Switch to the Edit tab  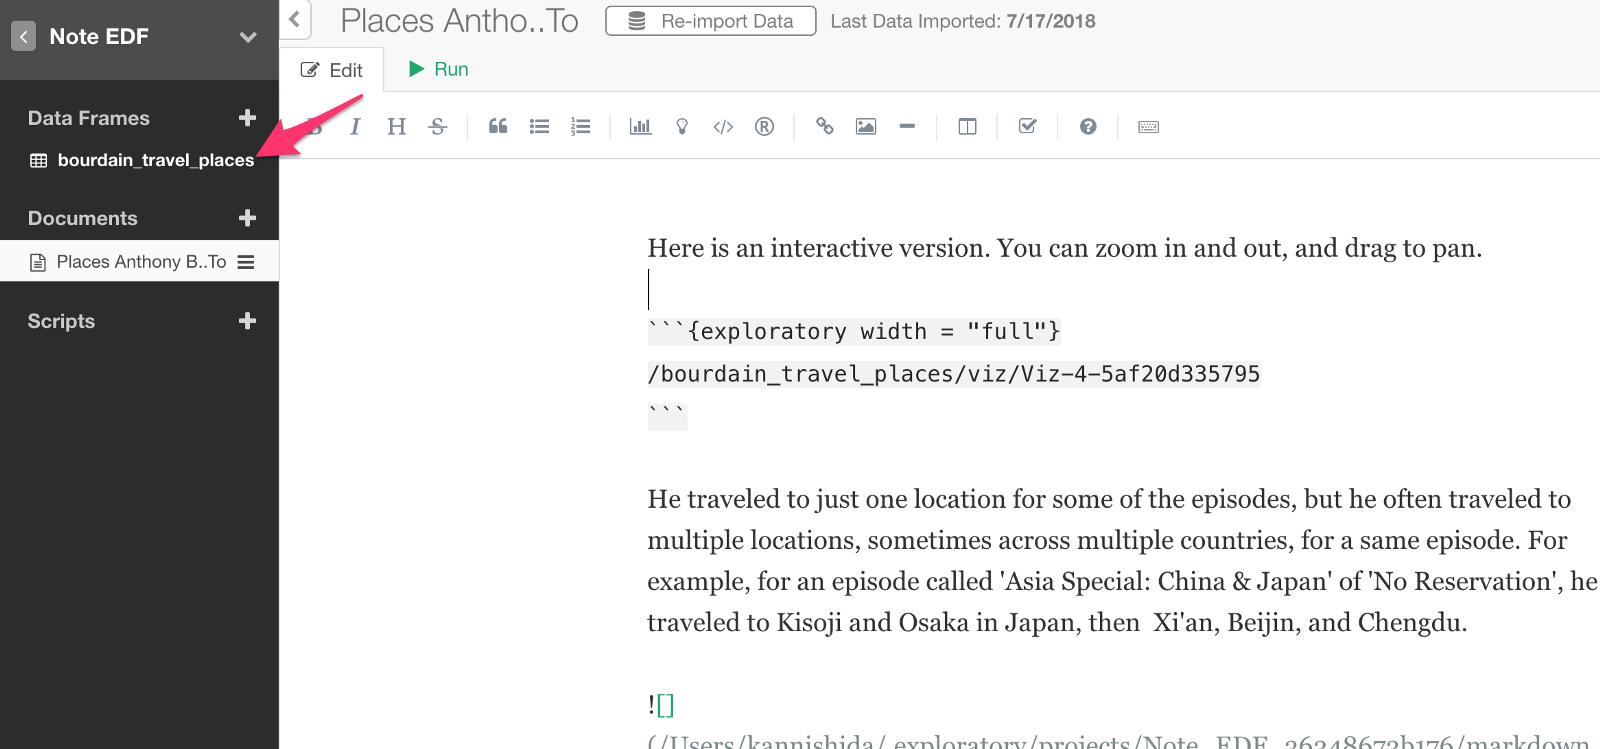[x=332, y=70]
